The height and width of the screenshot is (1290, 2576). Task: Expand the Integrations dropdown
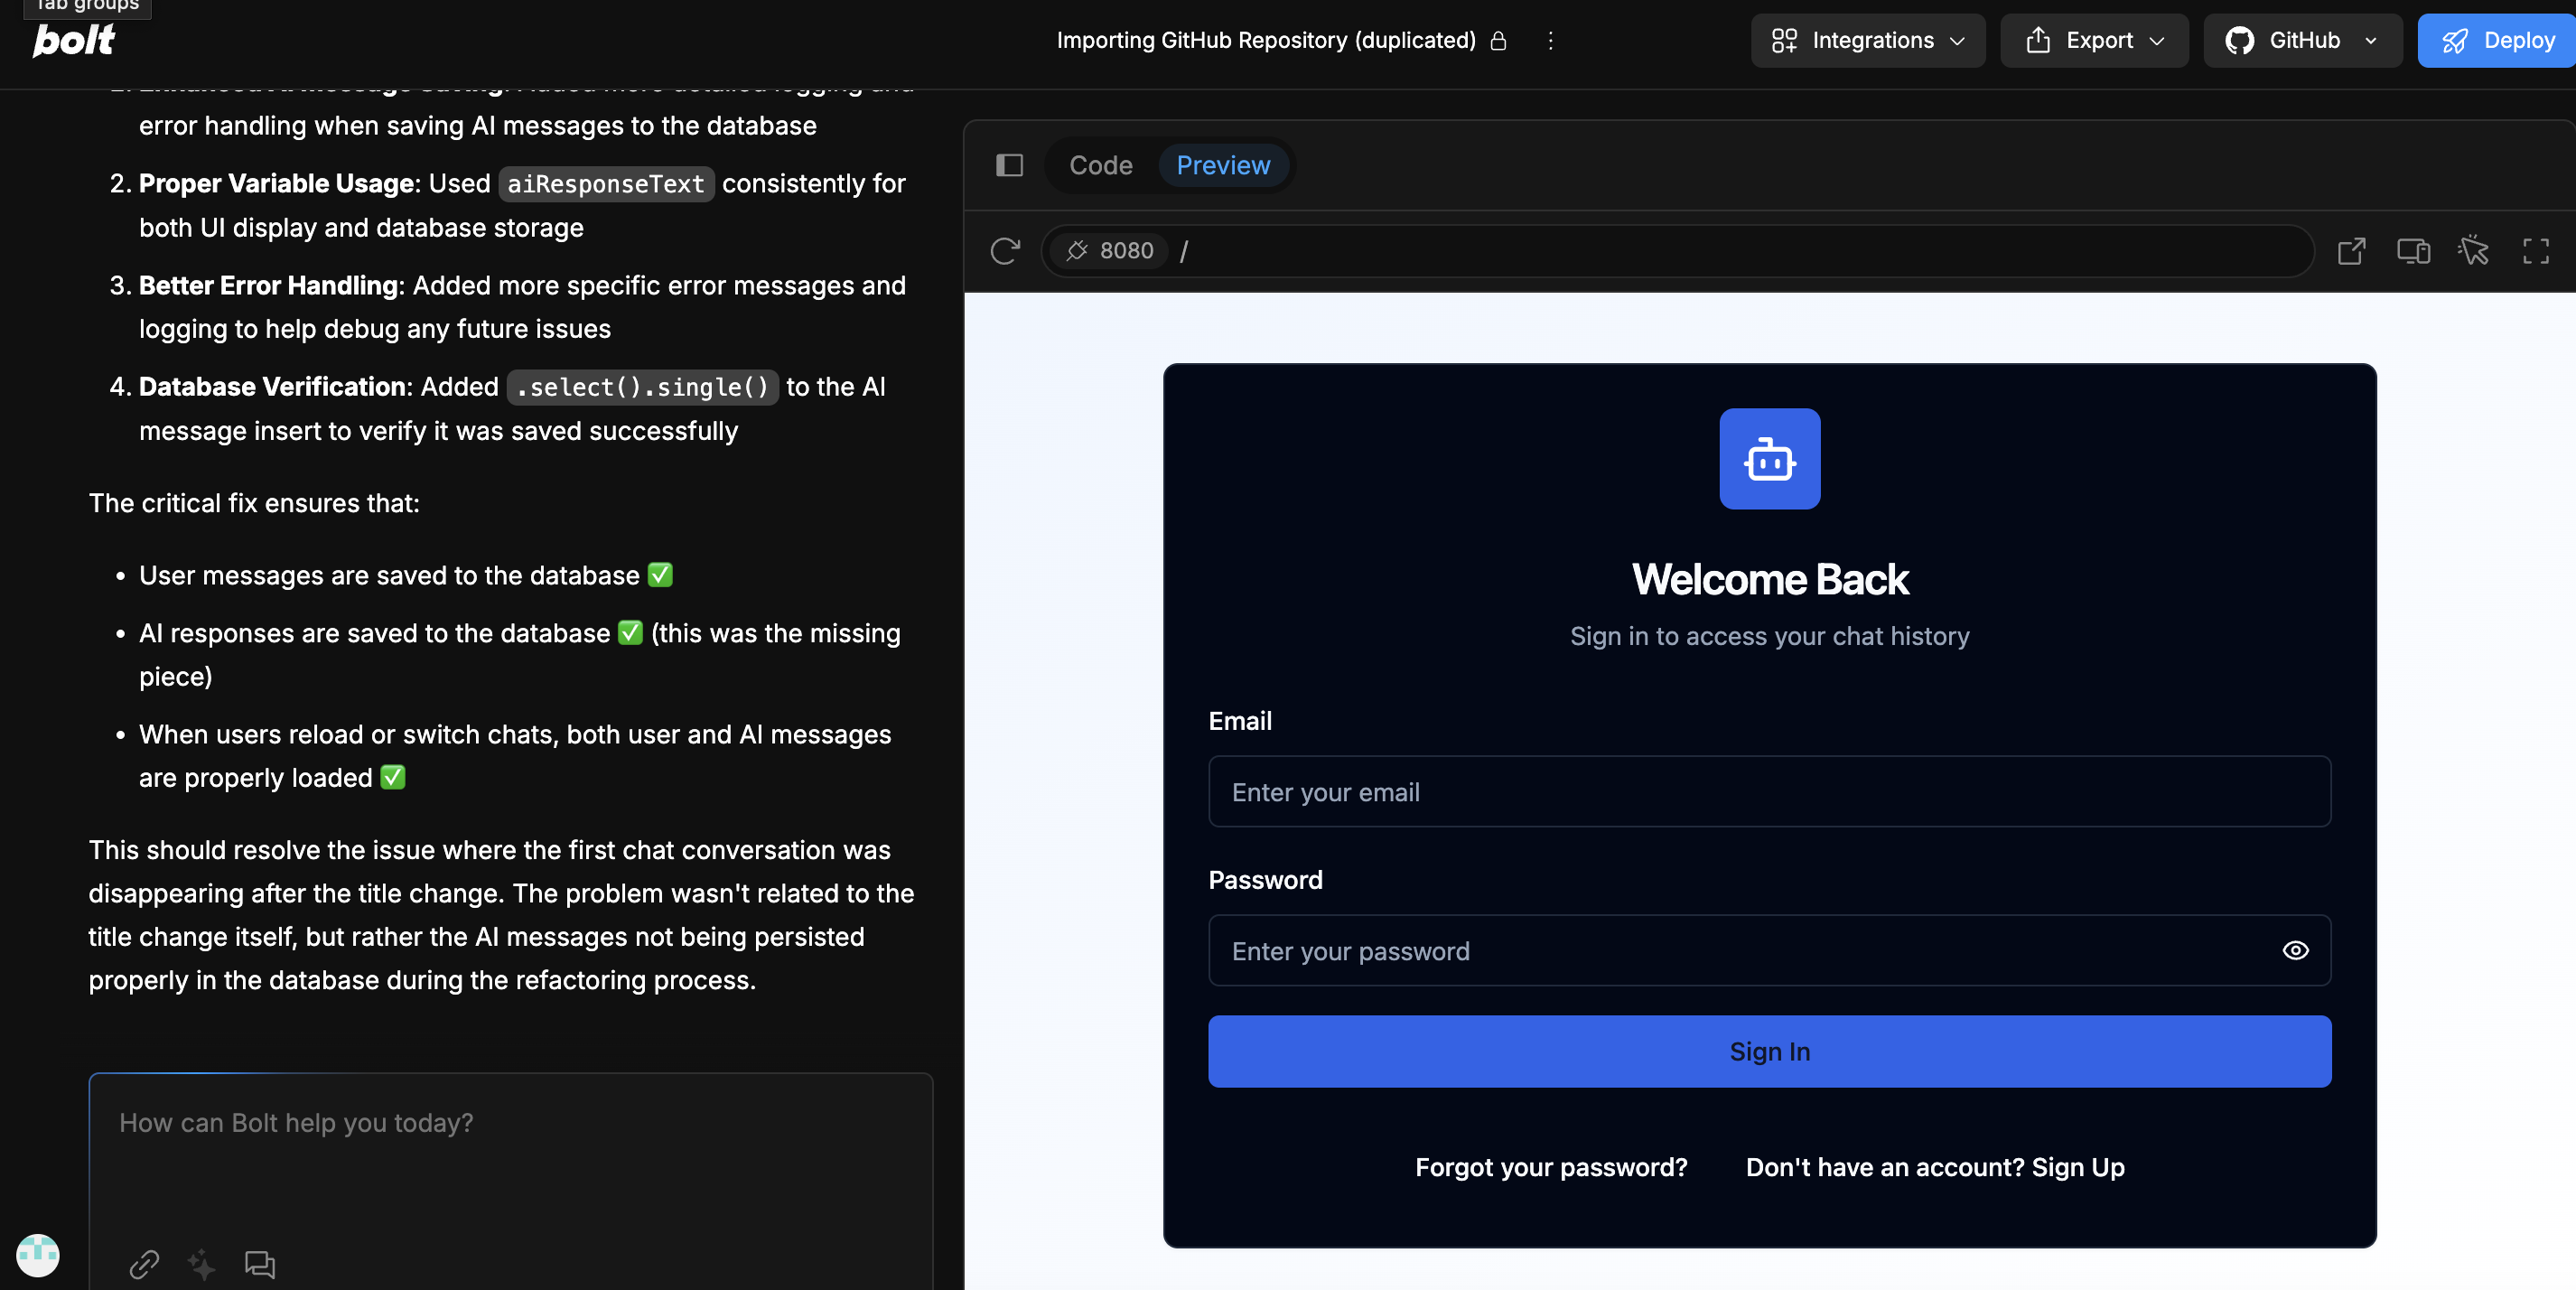pyautogui.click(x=1868, y=41)
